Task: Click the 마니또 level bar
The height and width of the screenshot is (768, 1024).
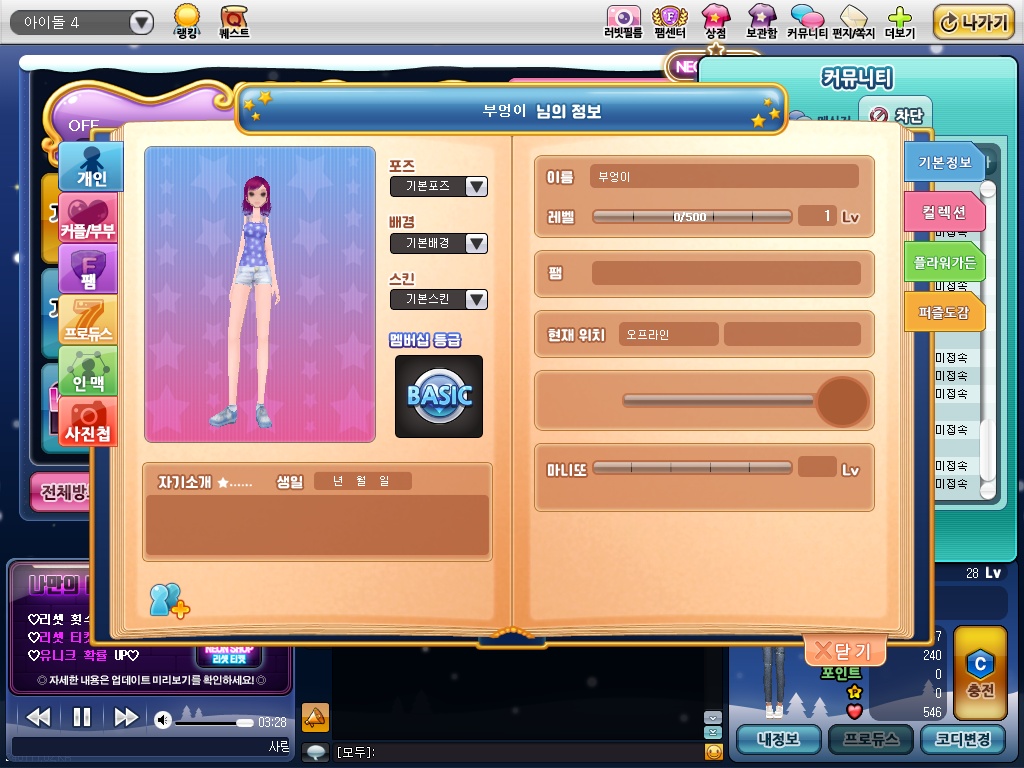Action: pyautogui.click(x=692, y=468)
